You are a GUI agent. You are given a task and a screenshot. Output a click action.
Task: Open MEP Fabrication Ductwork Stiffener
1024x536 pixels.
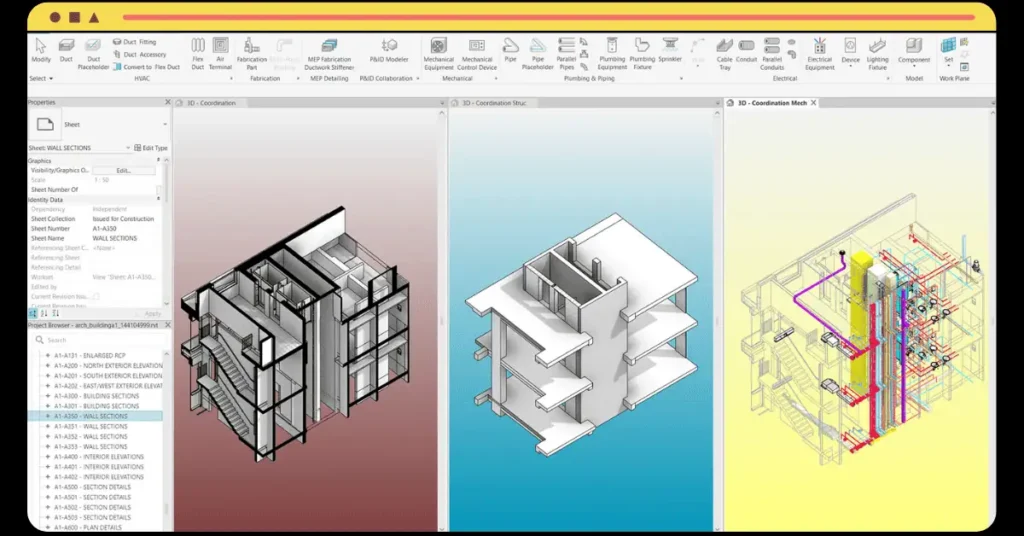coord(329,54)
